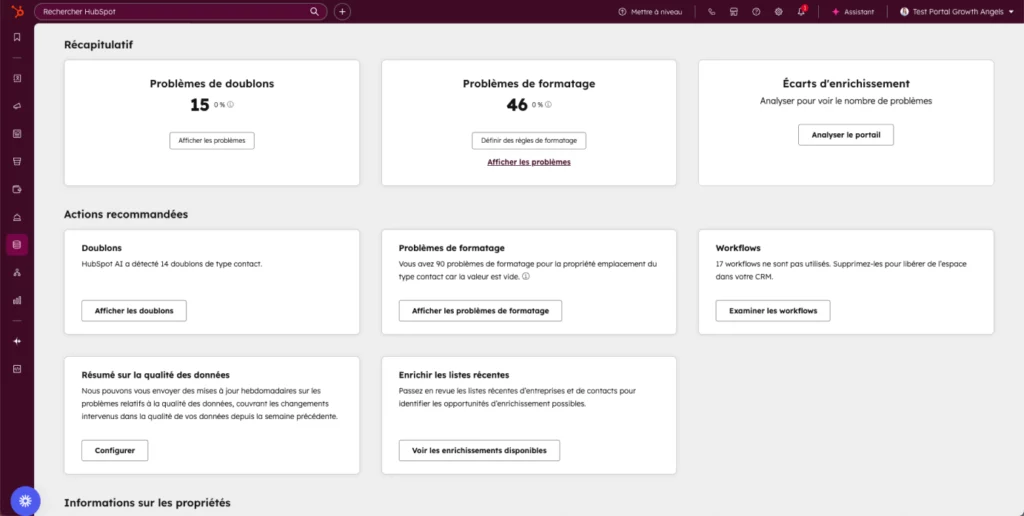Click info icon after 'la valeur est vide'
Screen dimensions: 1024x516
[526, 276]
